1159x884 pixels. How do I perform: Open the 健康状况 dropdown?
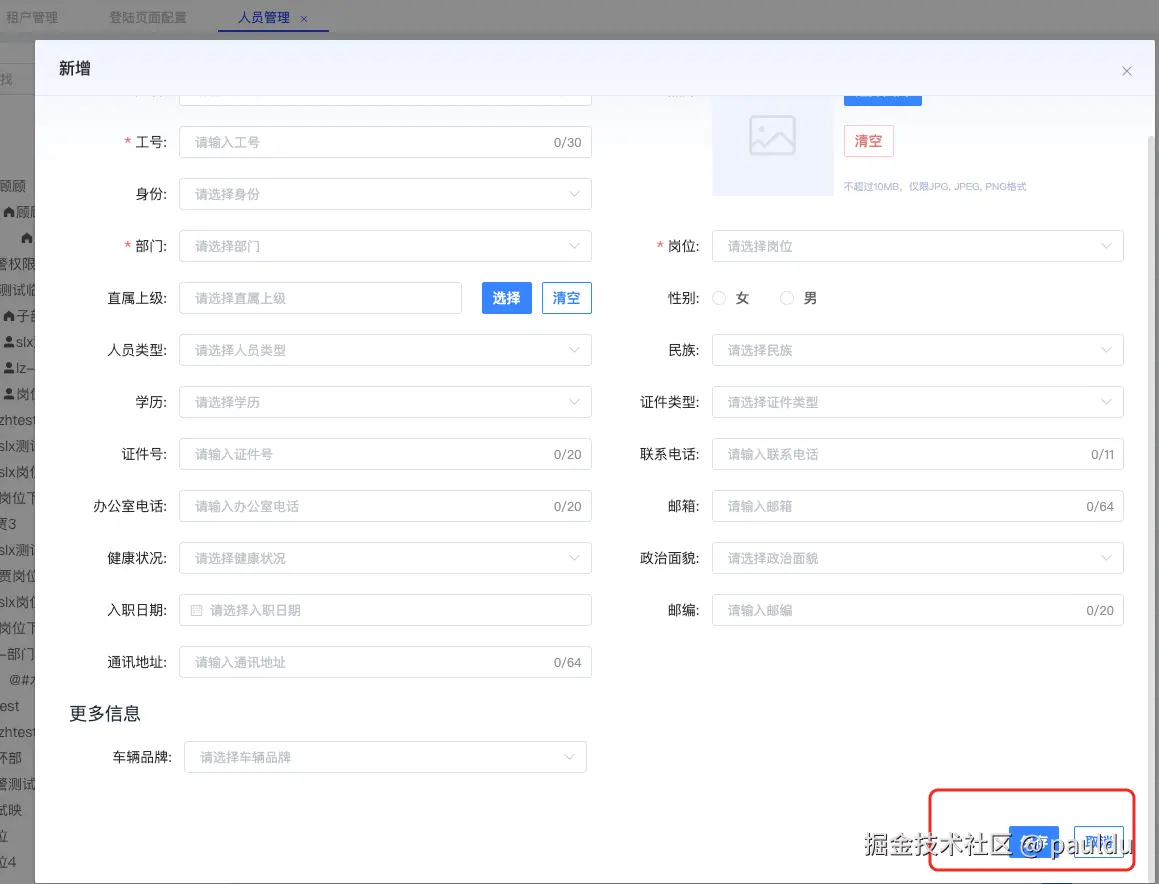[385, 558]
